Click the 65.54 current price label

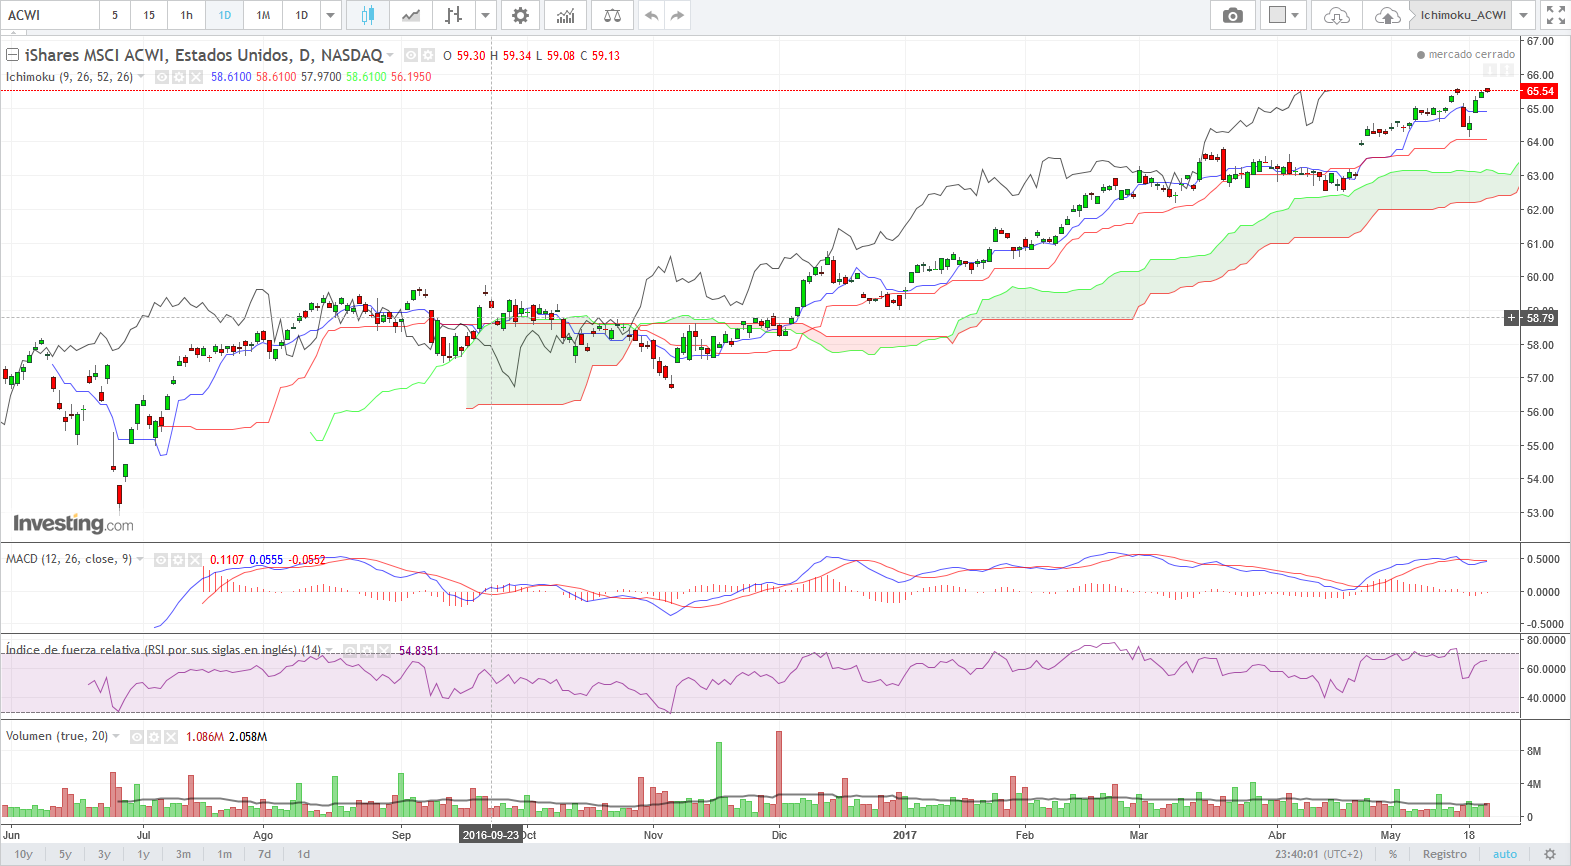1540,91
